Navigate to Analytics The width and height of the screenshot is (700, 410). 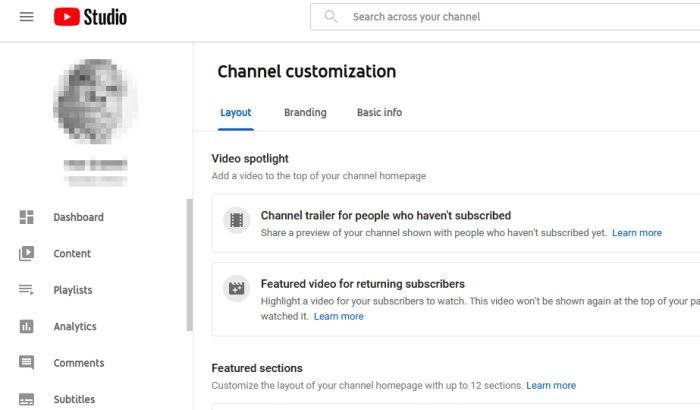[x=75, y=326]
